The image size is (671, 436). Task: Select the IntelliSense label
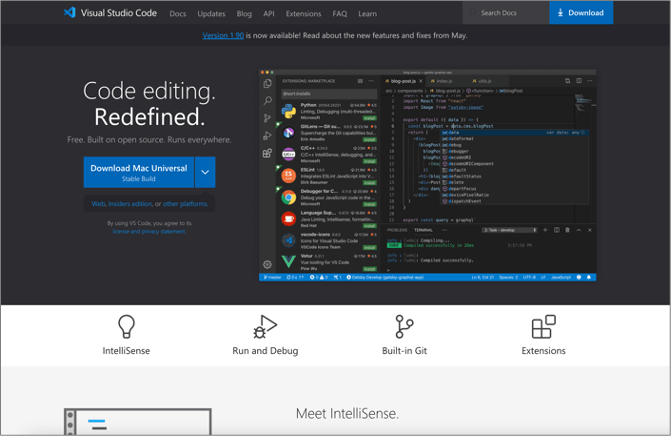pos(126,351)
